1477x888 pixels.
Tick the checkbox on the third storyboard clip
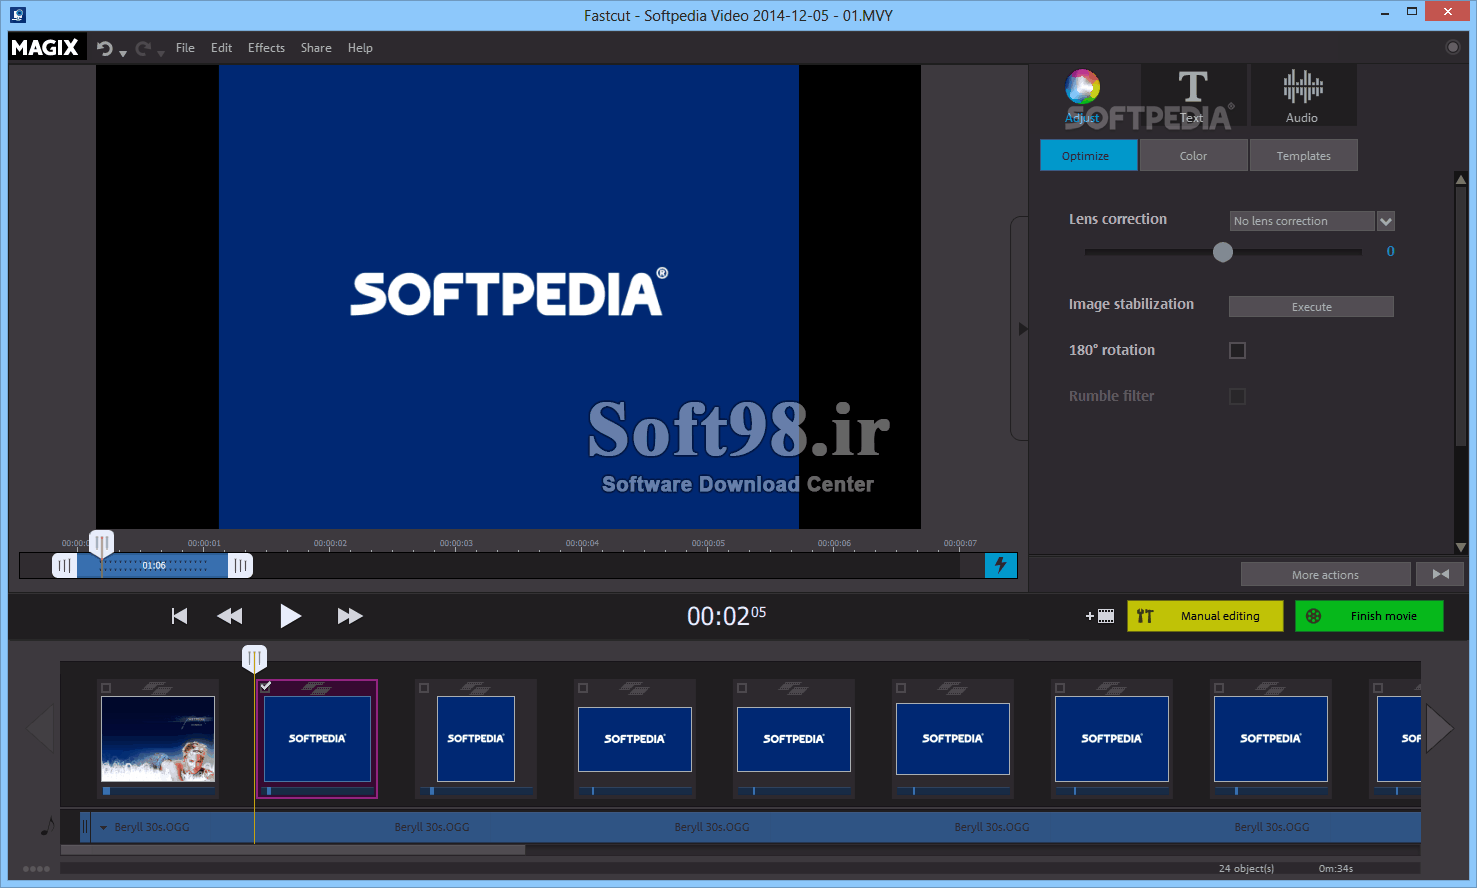(x=424, y=688)
